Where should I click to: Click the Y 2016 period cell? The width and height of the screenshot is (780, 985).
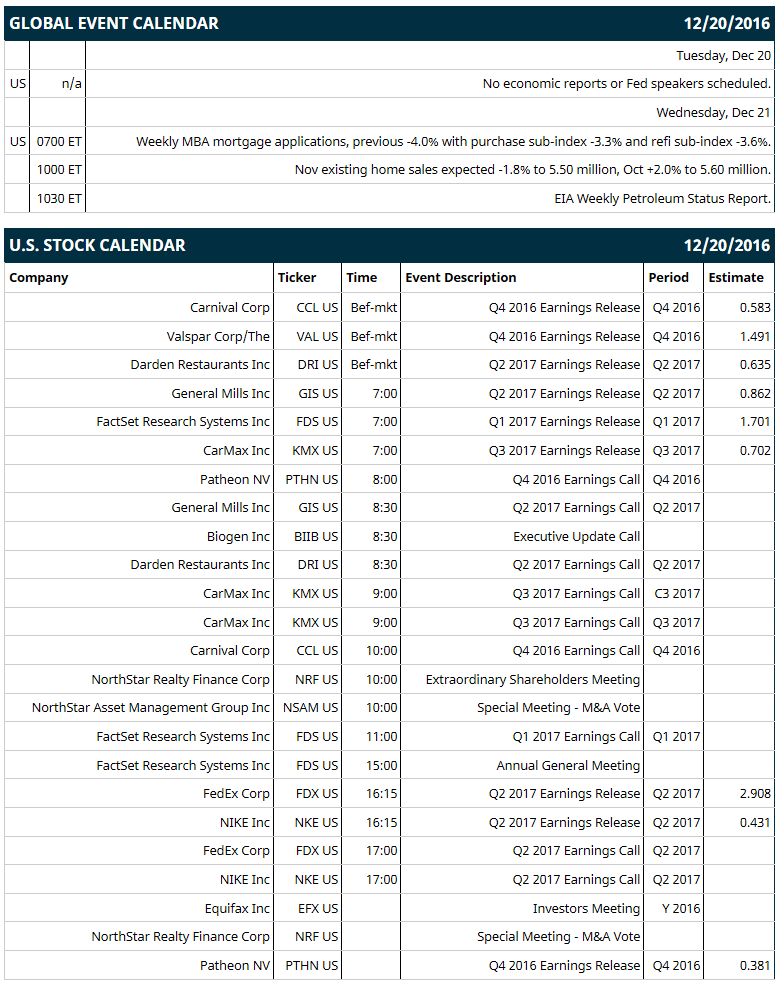click(681, 908)
